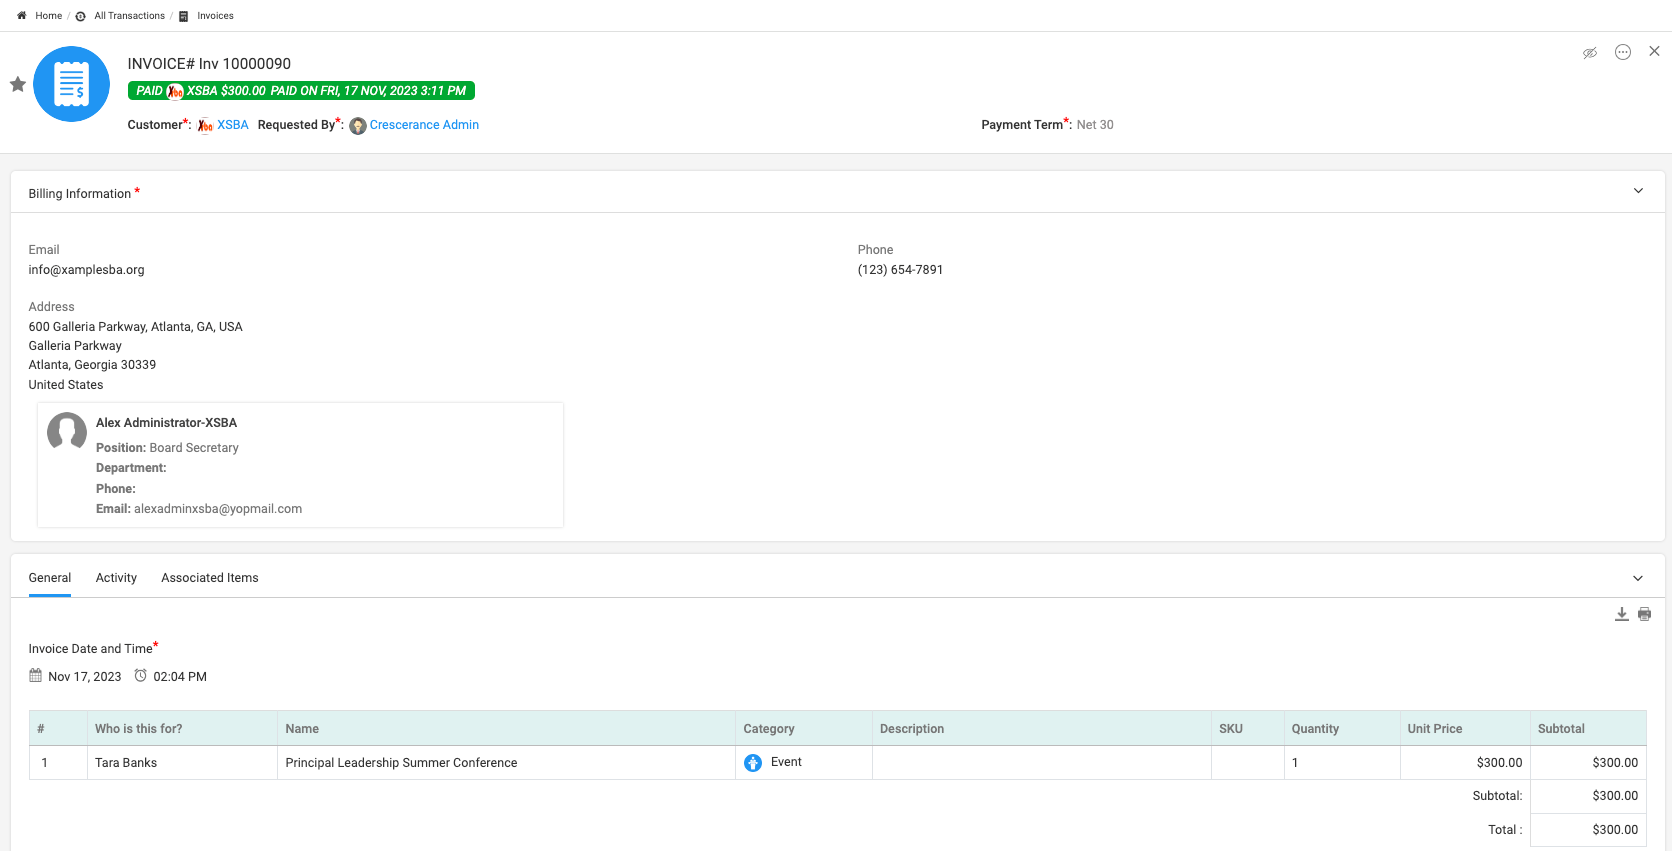Screen dimensions: 1672x851
Task: Collapse the General tabs section
Action: coord(1638,578)
